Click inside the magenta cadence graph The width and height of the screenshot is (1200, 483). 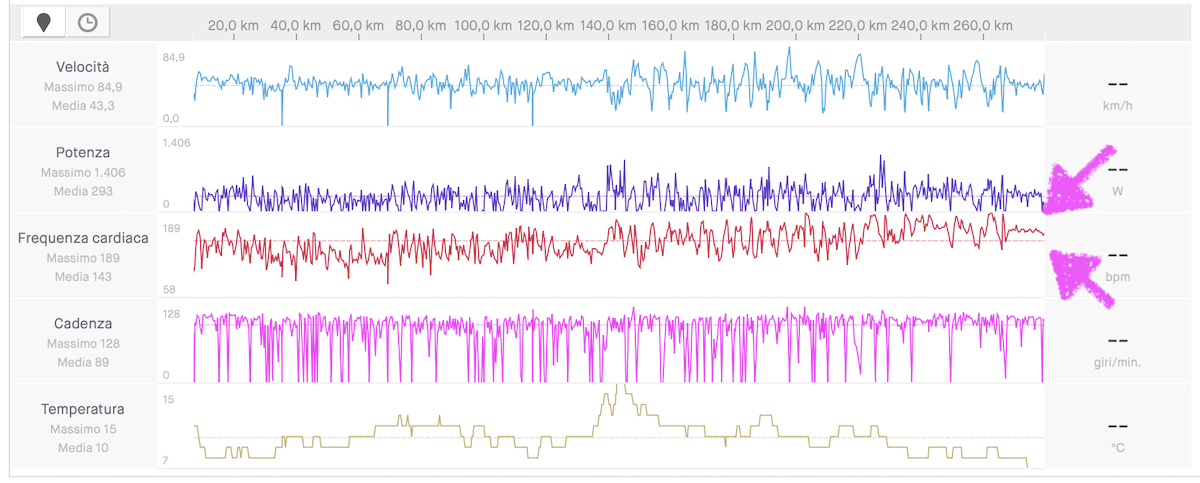pos(600,345)
